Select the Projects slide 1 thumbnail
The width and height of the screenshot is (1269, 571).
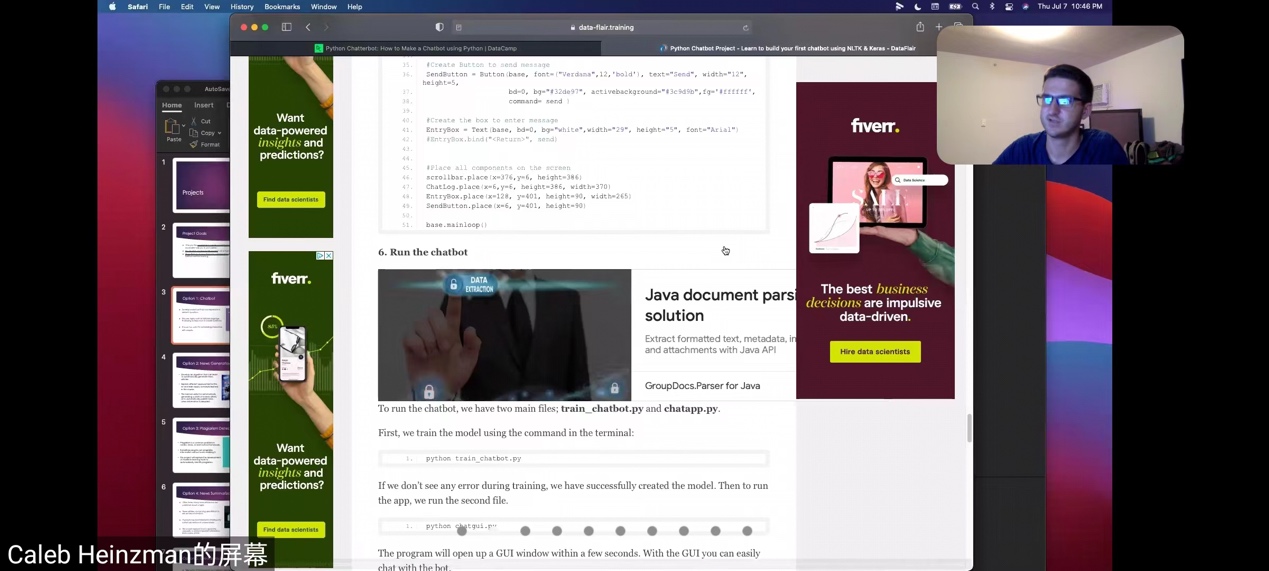201,186
